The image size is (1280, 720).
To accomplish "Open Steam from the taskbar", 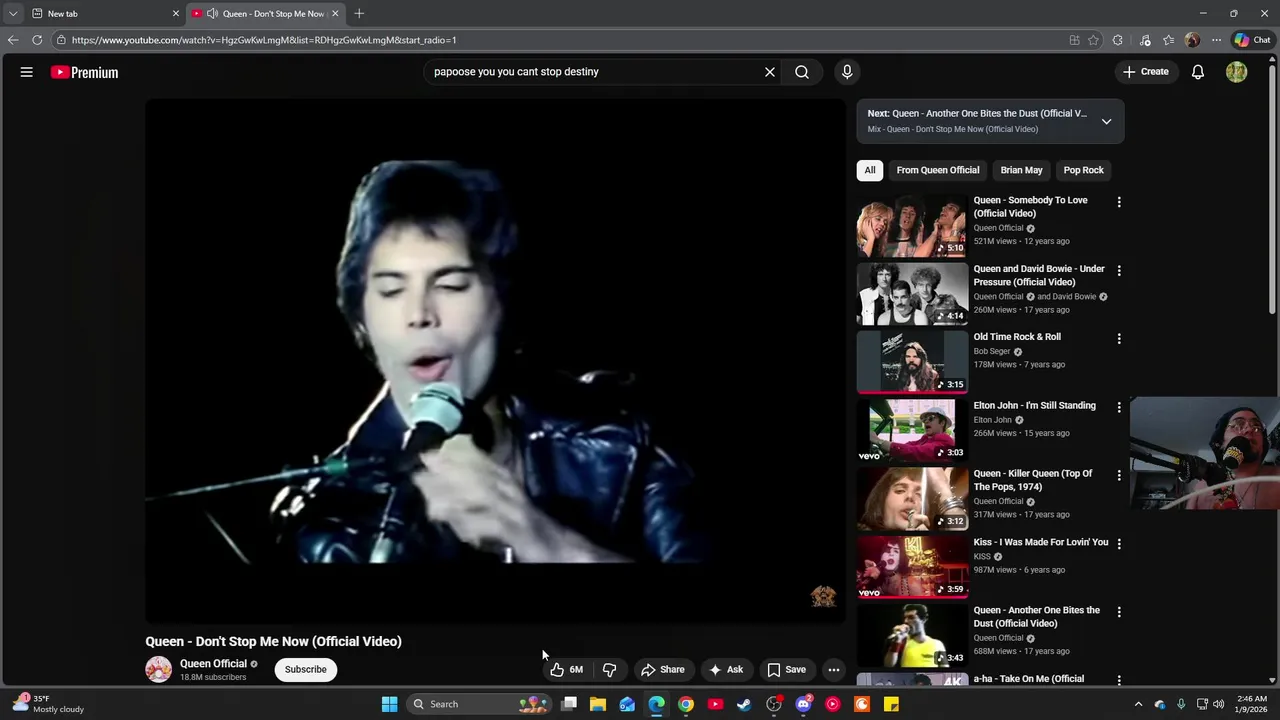I will tap(744, 704).
